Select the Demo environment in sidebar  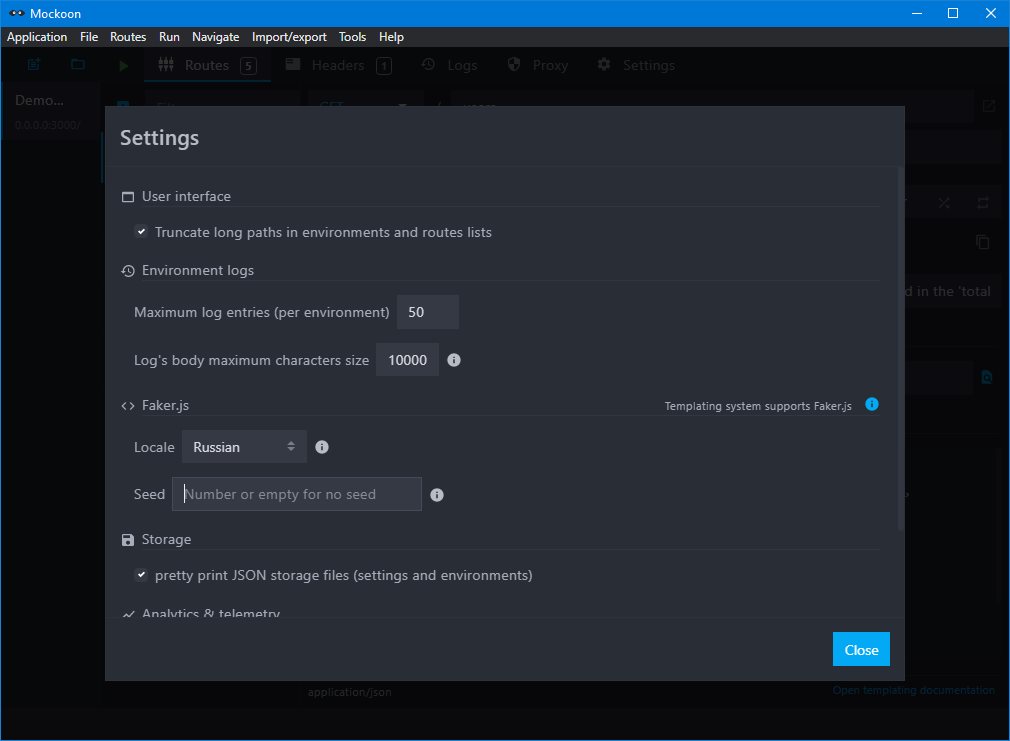(x=50, y=111)
